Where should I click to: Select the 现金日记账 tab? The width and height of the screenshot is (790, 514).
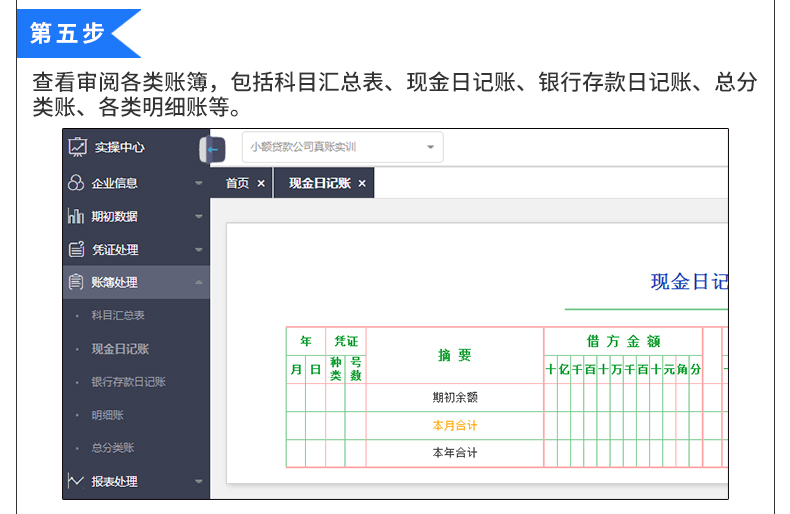click(319, 183)
